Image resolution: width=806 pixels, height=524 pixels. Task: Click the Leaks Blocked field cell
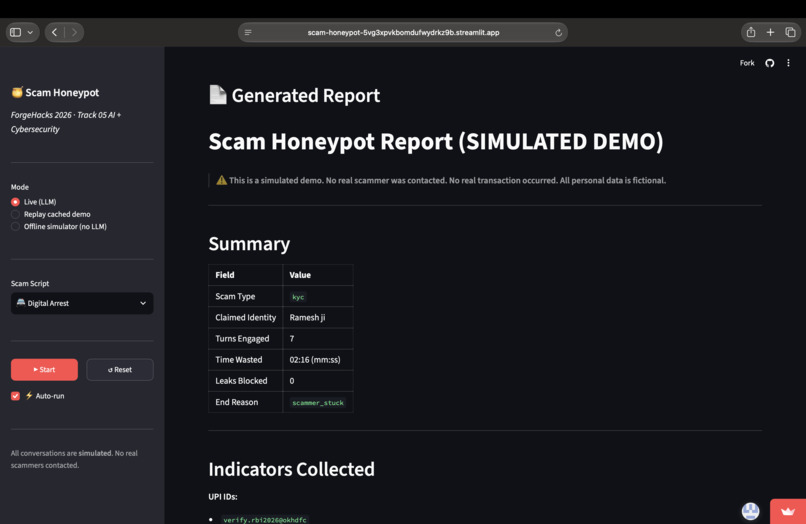coord(245,381)
